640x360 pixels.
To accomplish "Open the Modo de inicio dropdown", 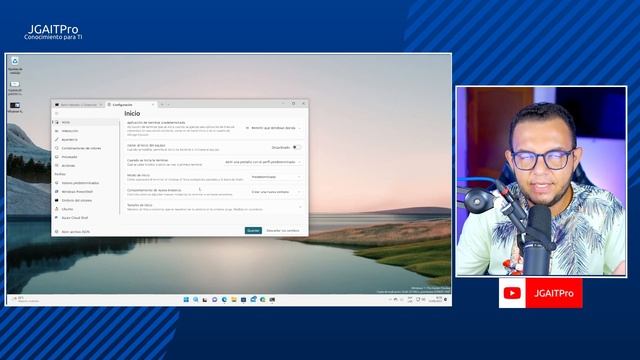I will 276,177.
